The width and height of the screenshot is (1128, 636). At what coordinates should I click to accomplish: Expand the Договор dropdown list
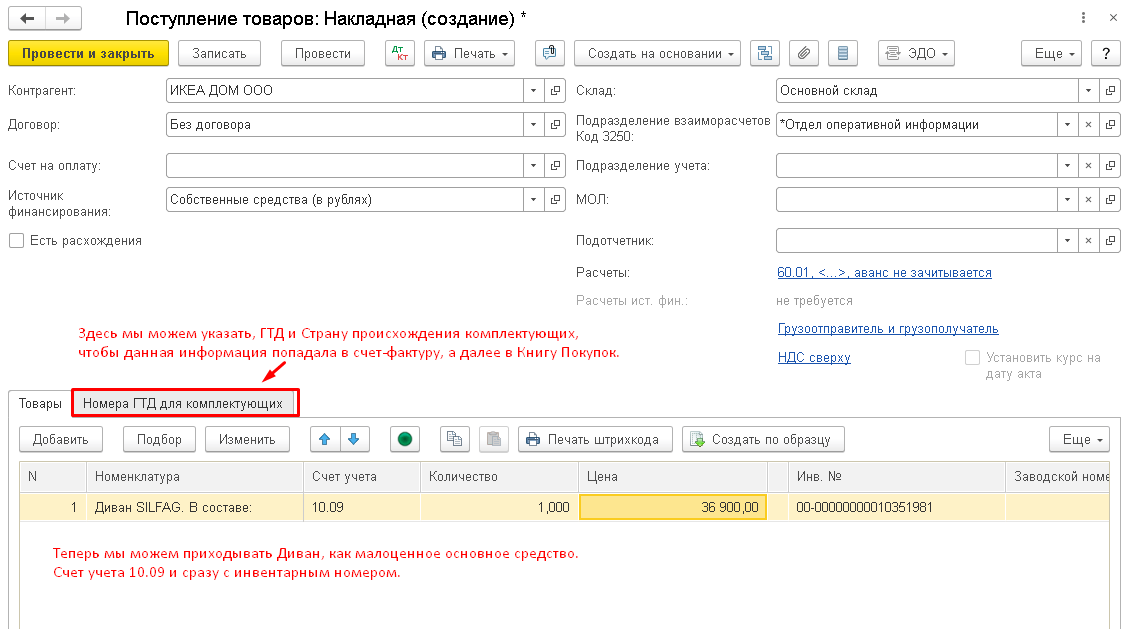533,124
